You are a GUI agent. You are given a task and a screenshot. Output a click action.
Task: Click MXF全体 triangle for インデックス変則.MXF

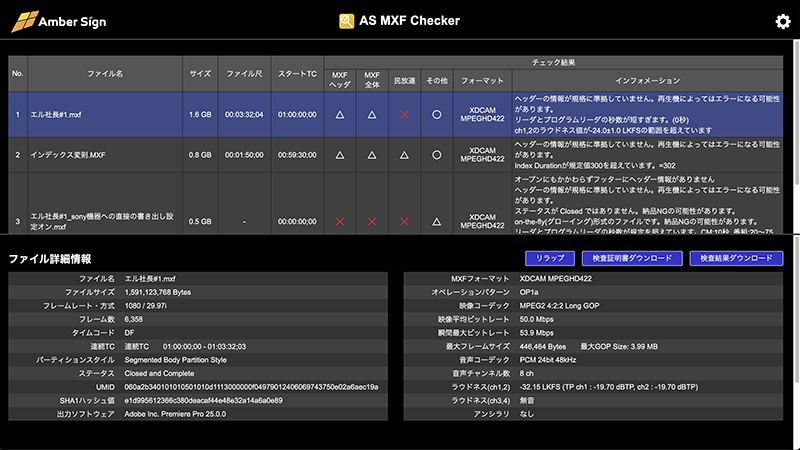pyautogui.click(x=372, y=155)
